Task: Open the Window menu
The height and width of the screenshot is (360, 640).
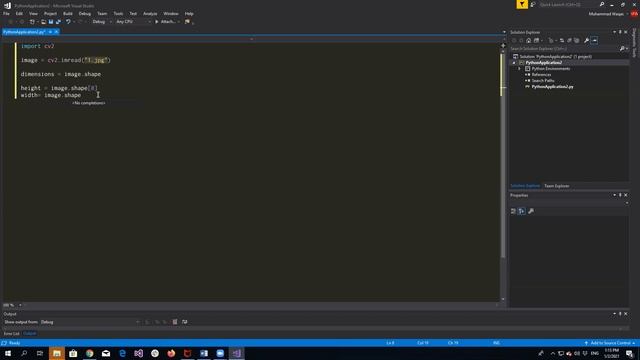Action: pos(171,13)
